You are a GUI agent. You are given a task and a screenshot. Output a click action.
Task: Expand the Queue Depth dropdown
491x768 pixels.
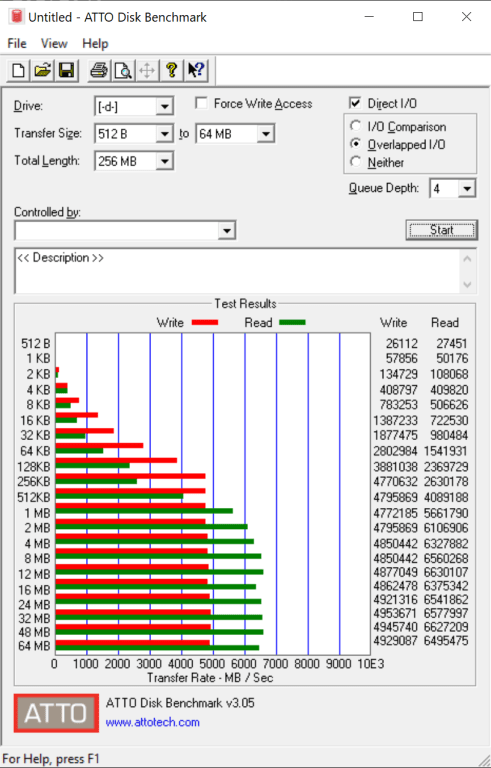[466, 189]
